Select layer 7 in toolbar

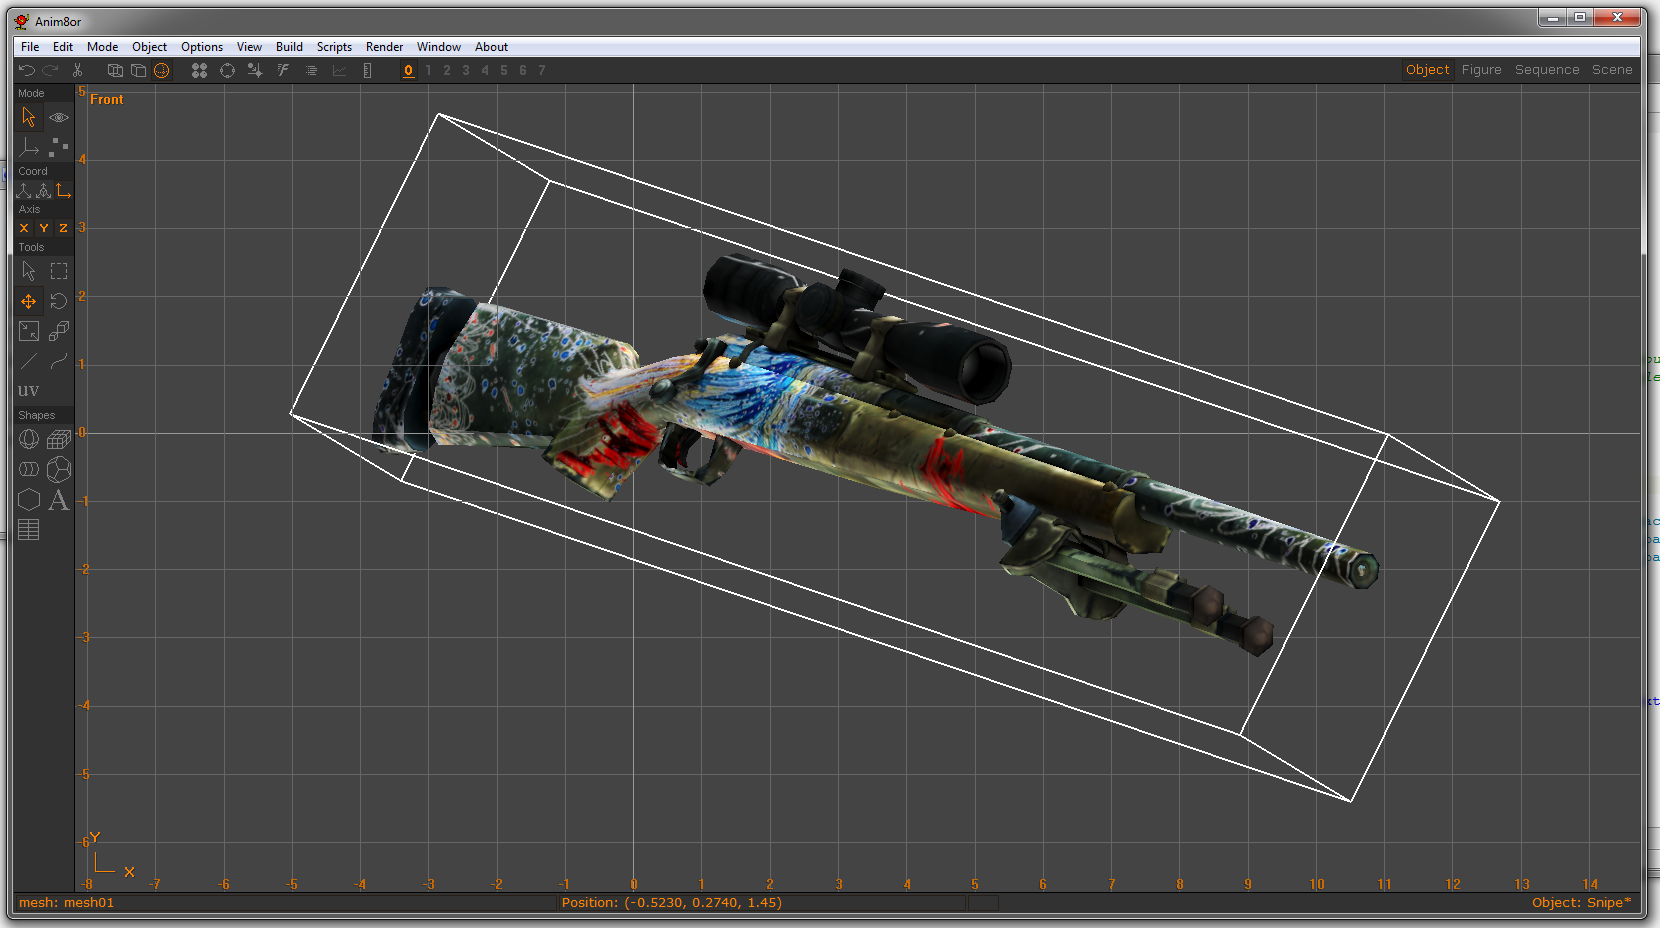point(542,70)
